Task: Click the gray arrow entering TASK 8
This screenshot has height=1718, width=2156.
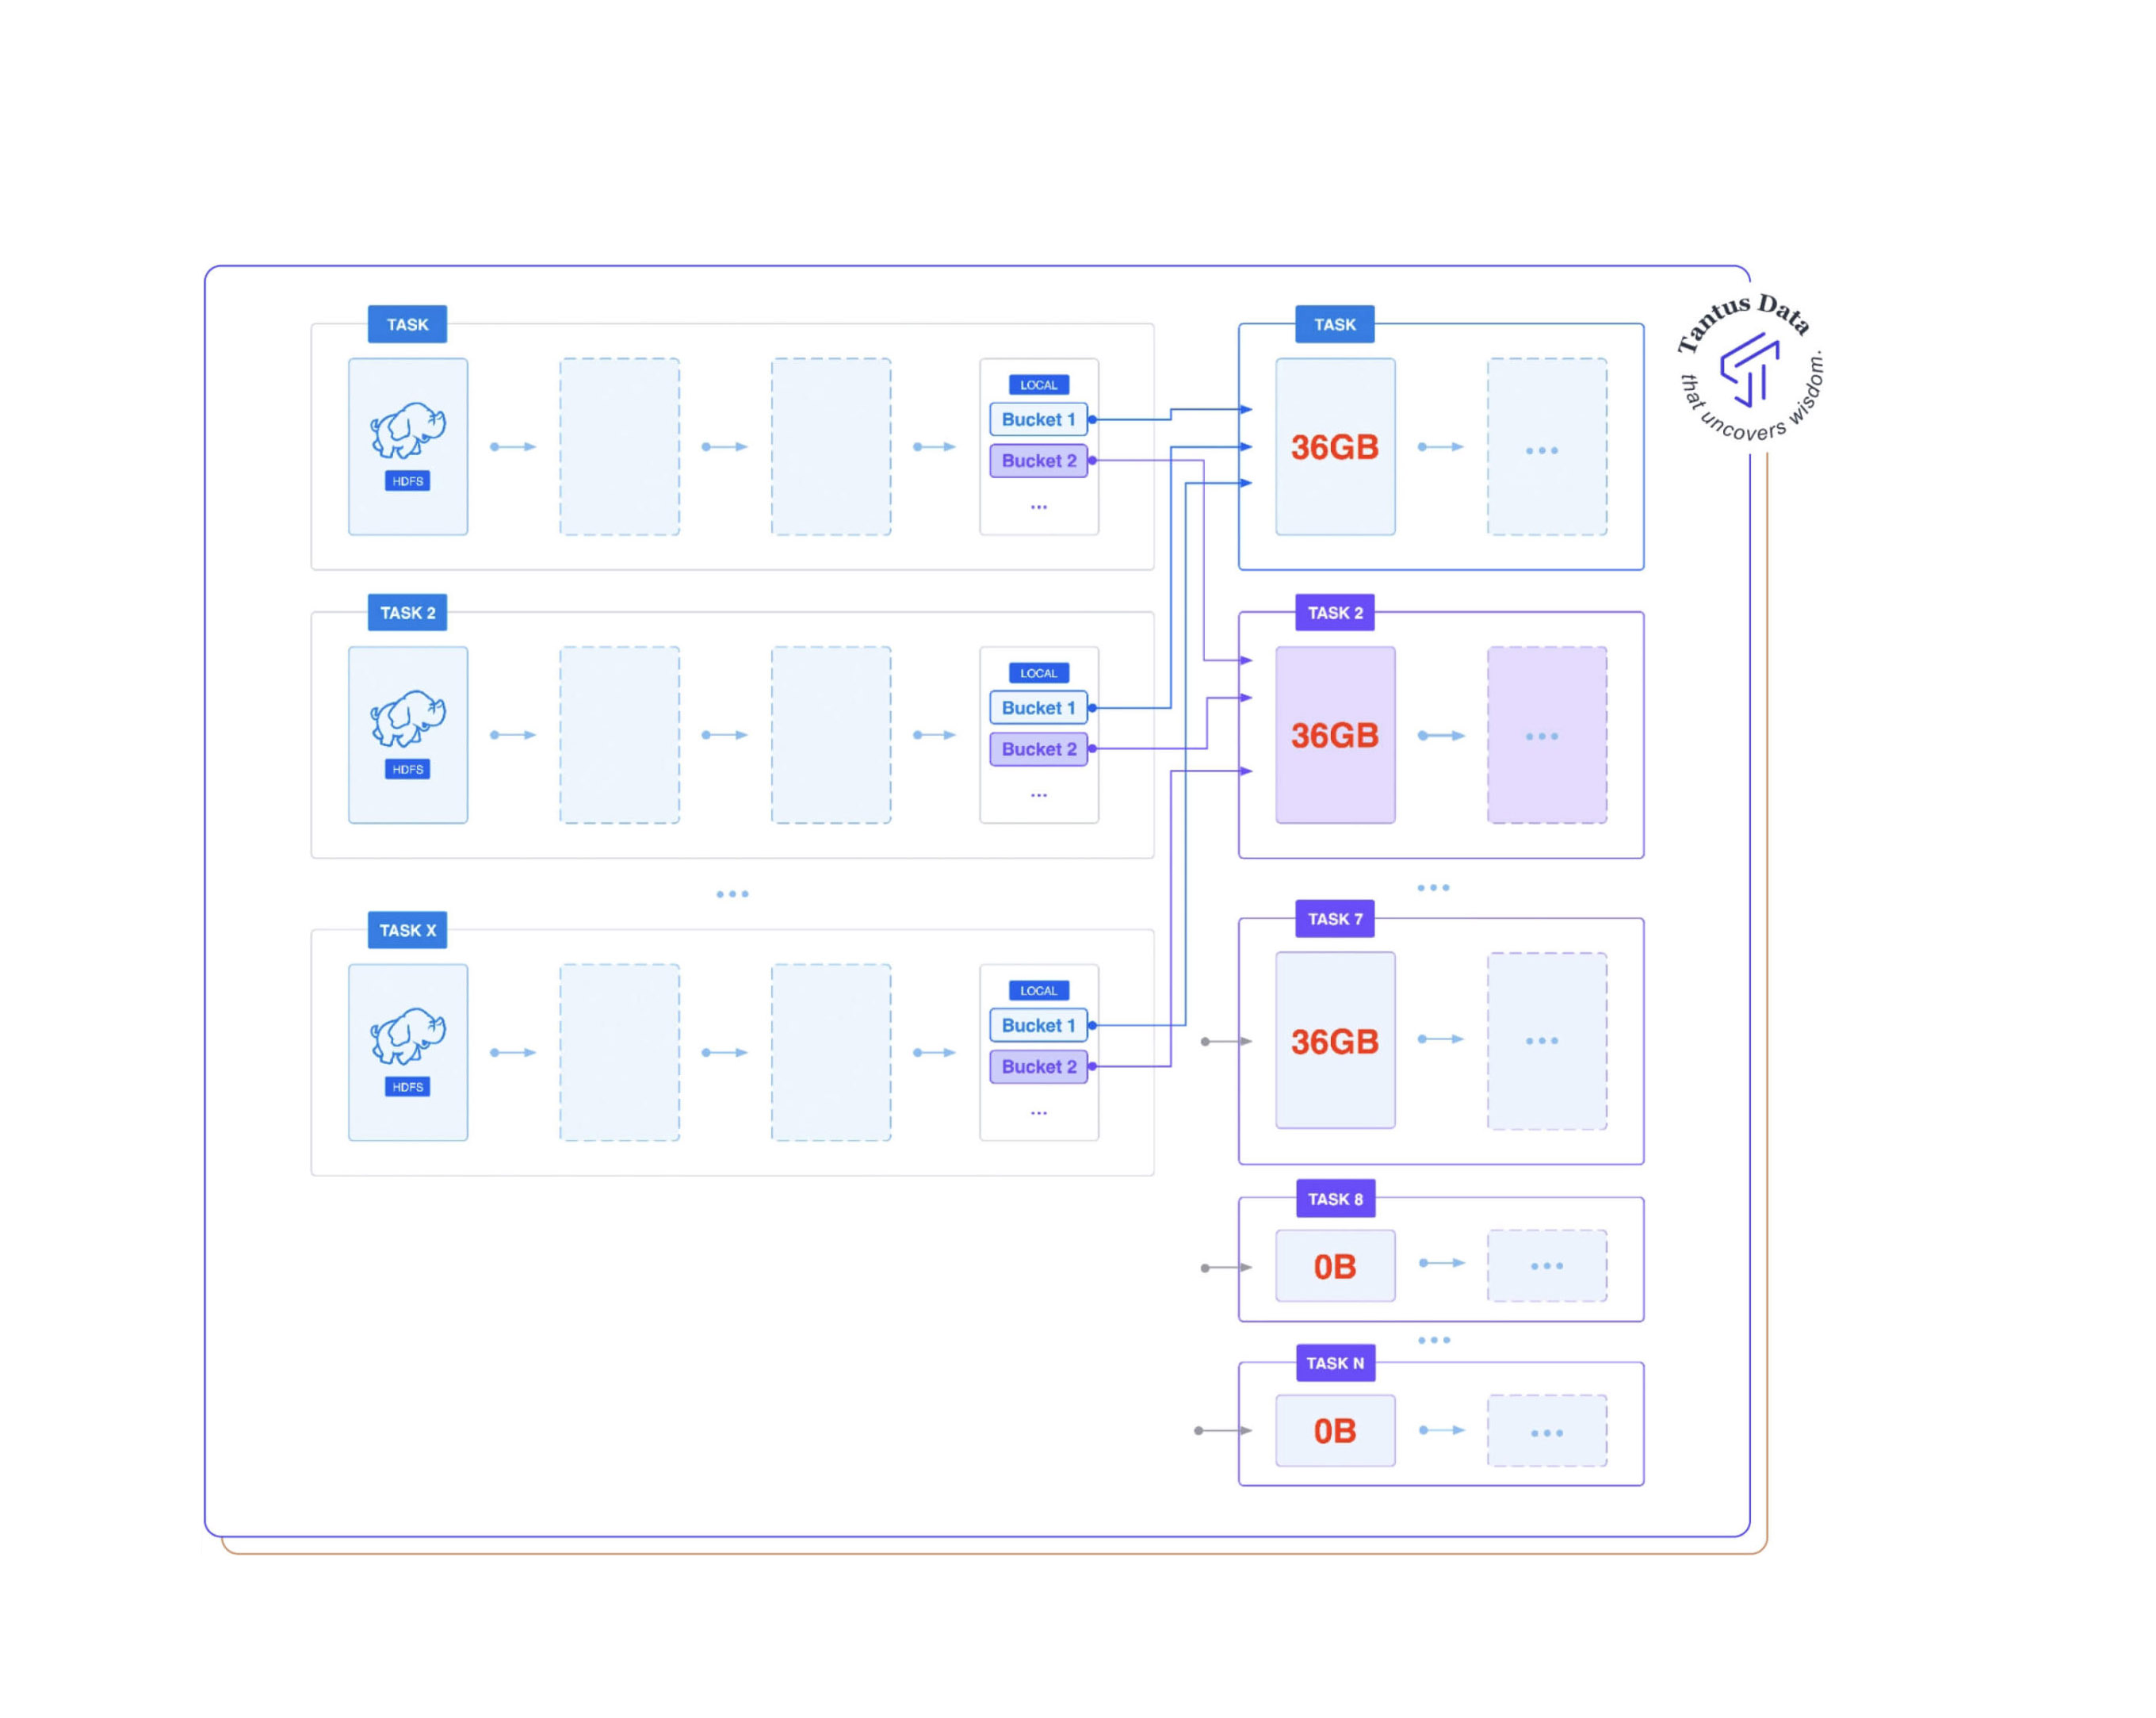Action: point(1226,1267)
